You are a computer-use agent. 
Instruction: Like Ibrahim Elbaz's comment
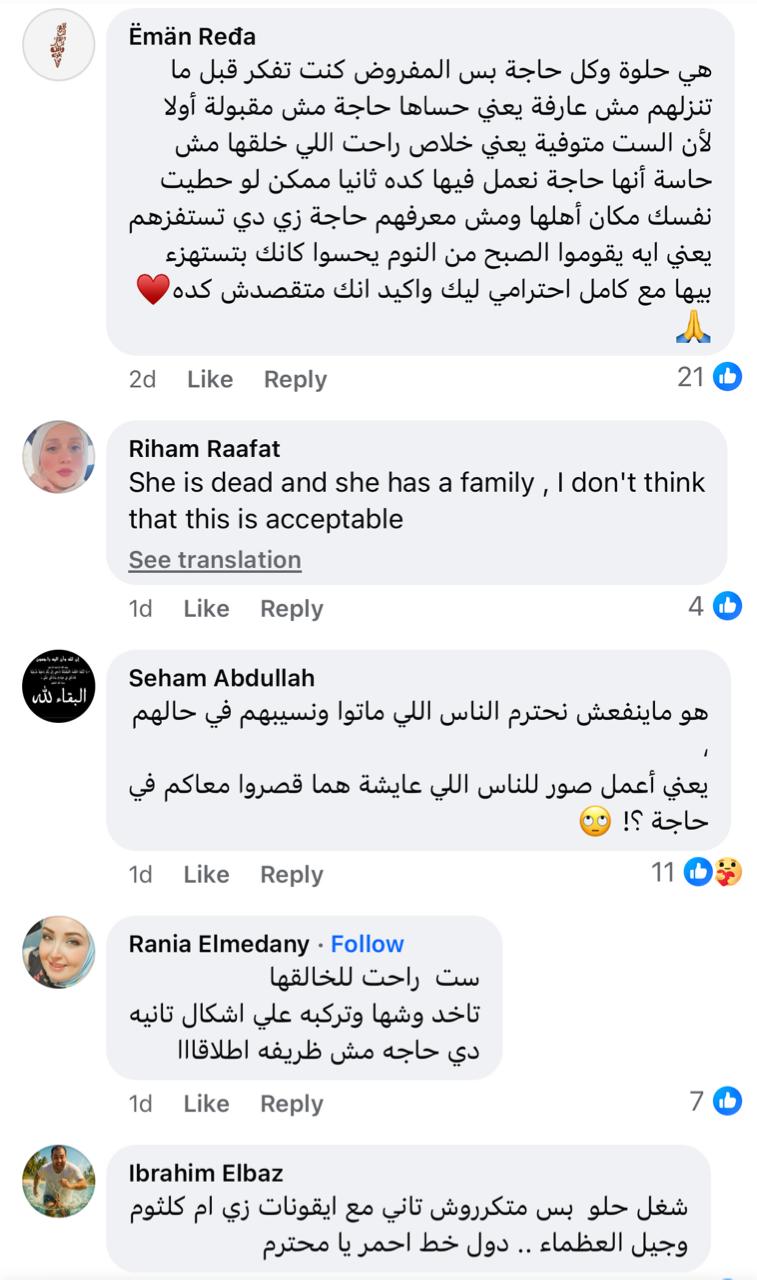(205, 1271)
